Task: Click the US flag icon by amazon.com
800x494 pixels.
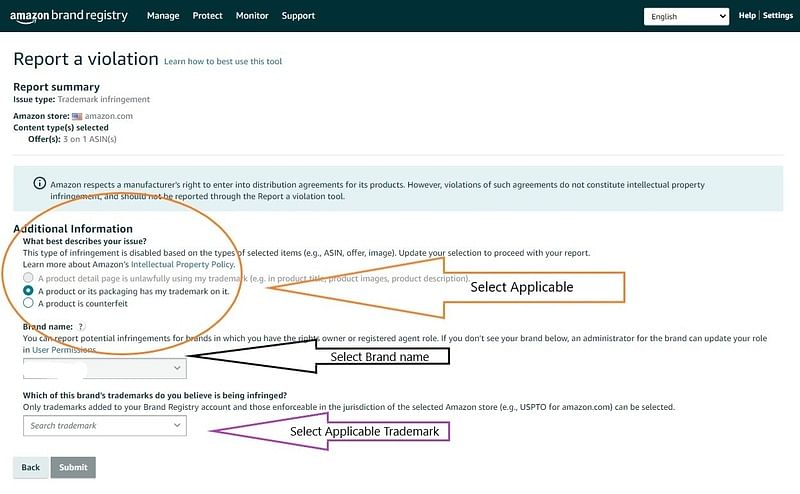Action: [77, 116]
